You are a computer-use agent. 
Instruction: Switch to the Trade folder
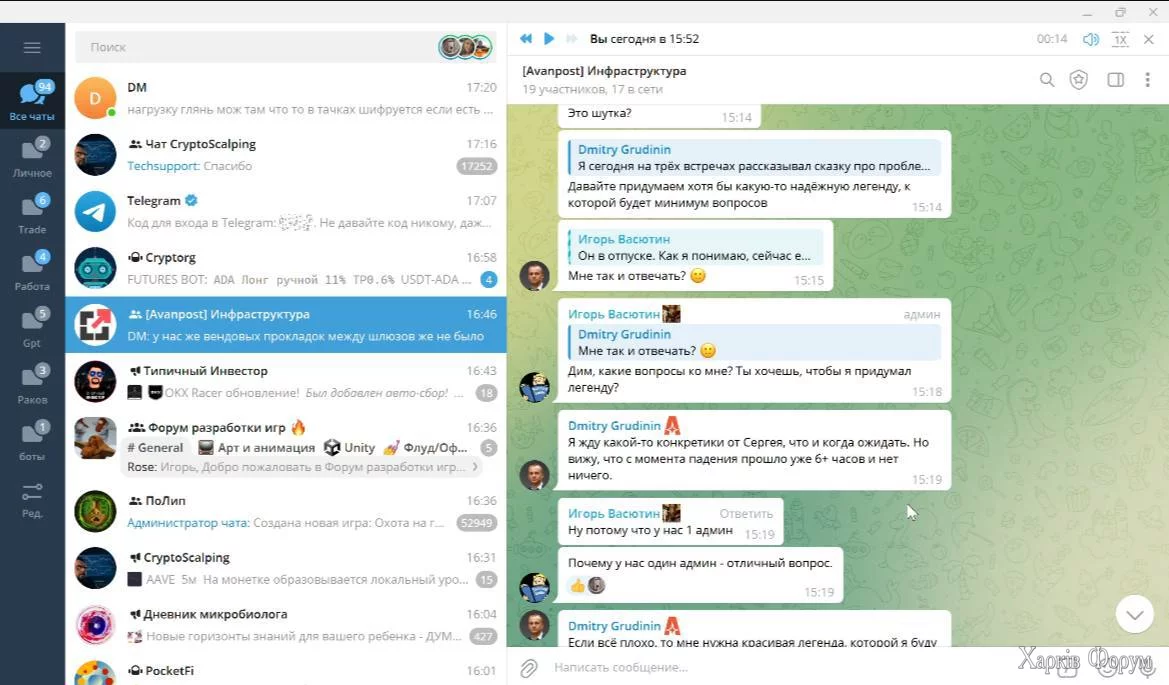tap(32, 215)
